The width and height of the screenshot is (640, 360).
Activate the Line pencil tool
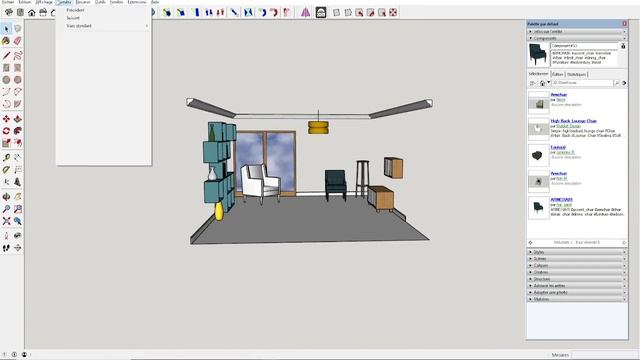coord(6,56)
